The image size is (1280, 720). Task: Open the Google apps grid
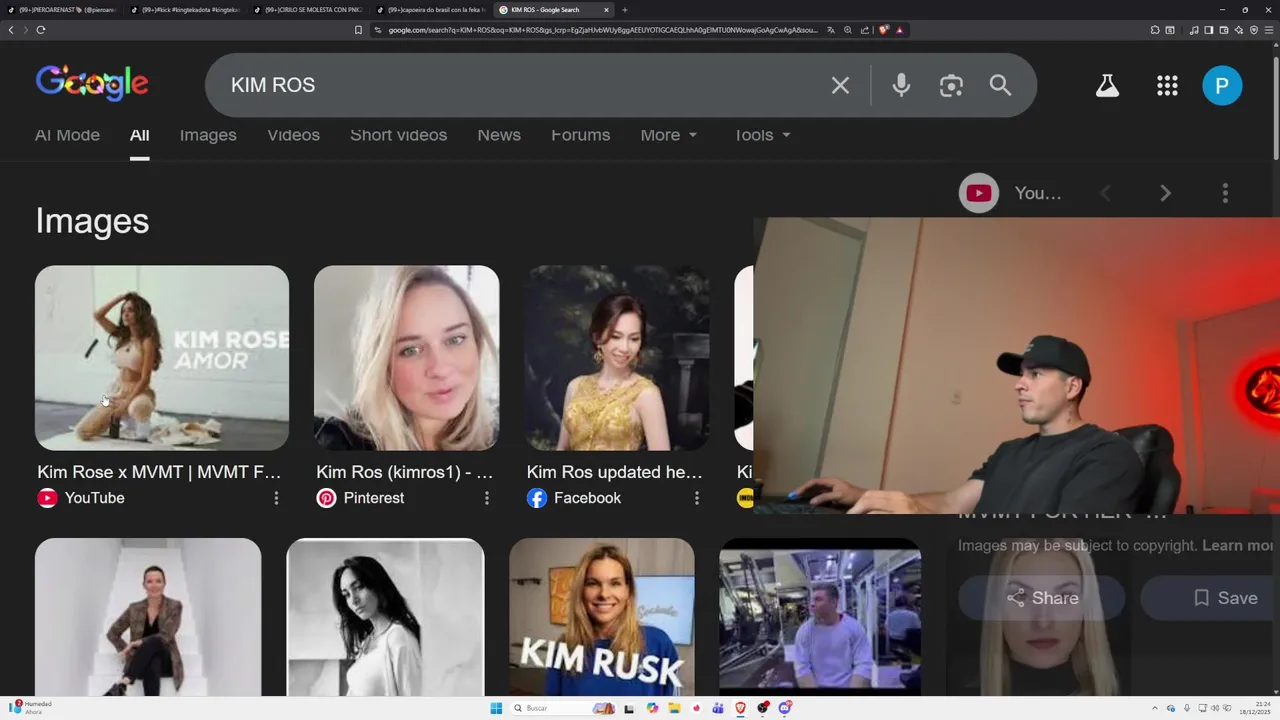tap(1167, 85)
